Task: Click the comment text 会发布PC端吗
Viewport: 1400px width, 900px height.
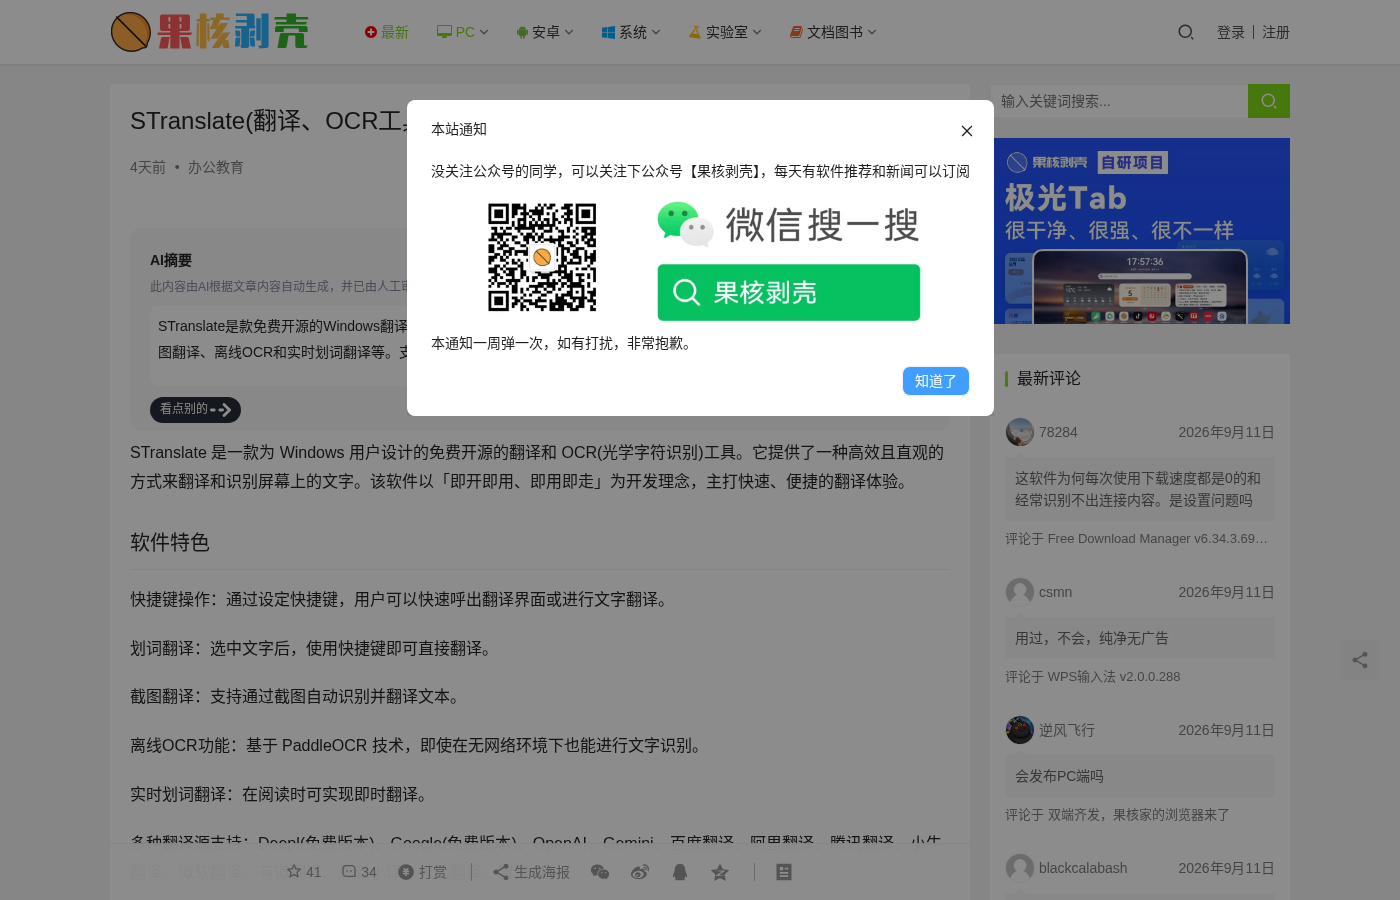Action: tap(1059, 776)
